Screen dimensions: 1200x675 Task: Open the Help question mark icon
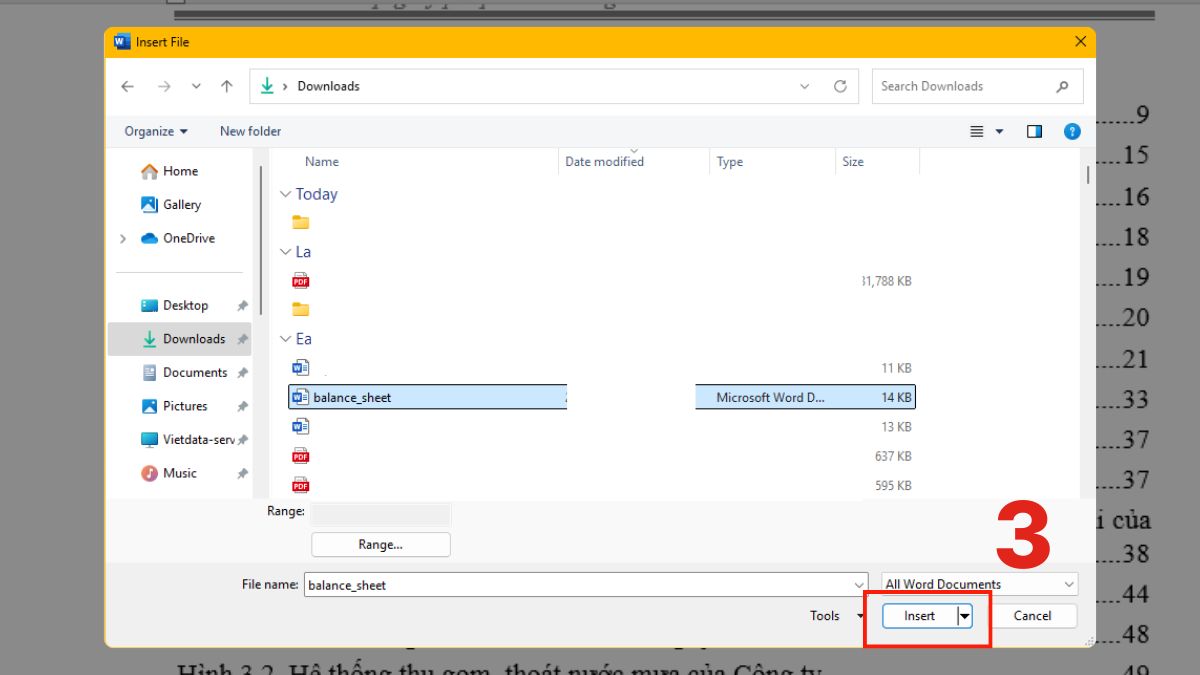pos(1072,131)
